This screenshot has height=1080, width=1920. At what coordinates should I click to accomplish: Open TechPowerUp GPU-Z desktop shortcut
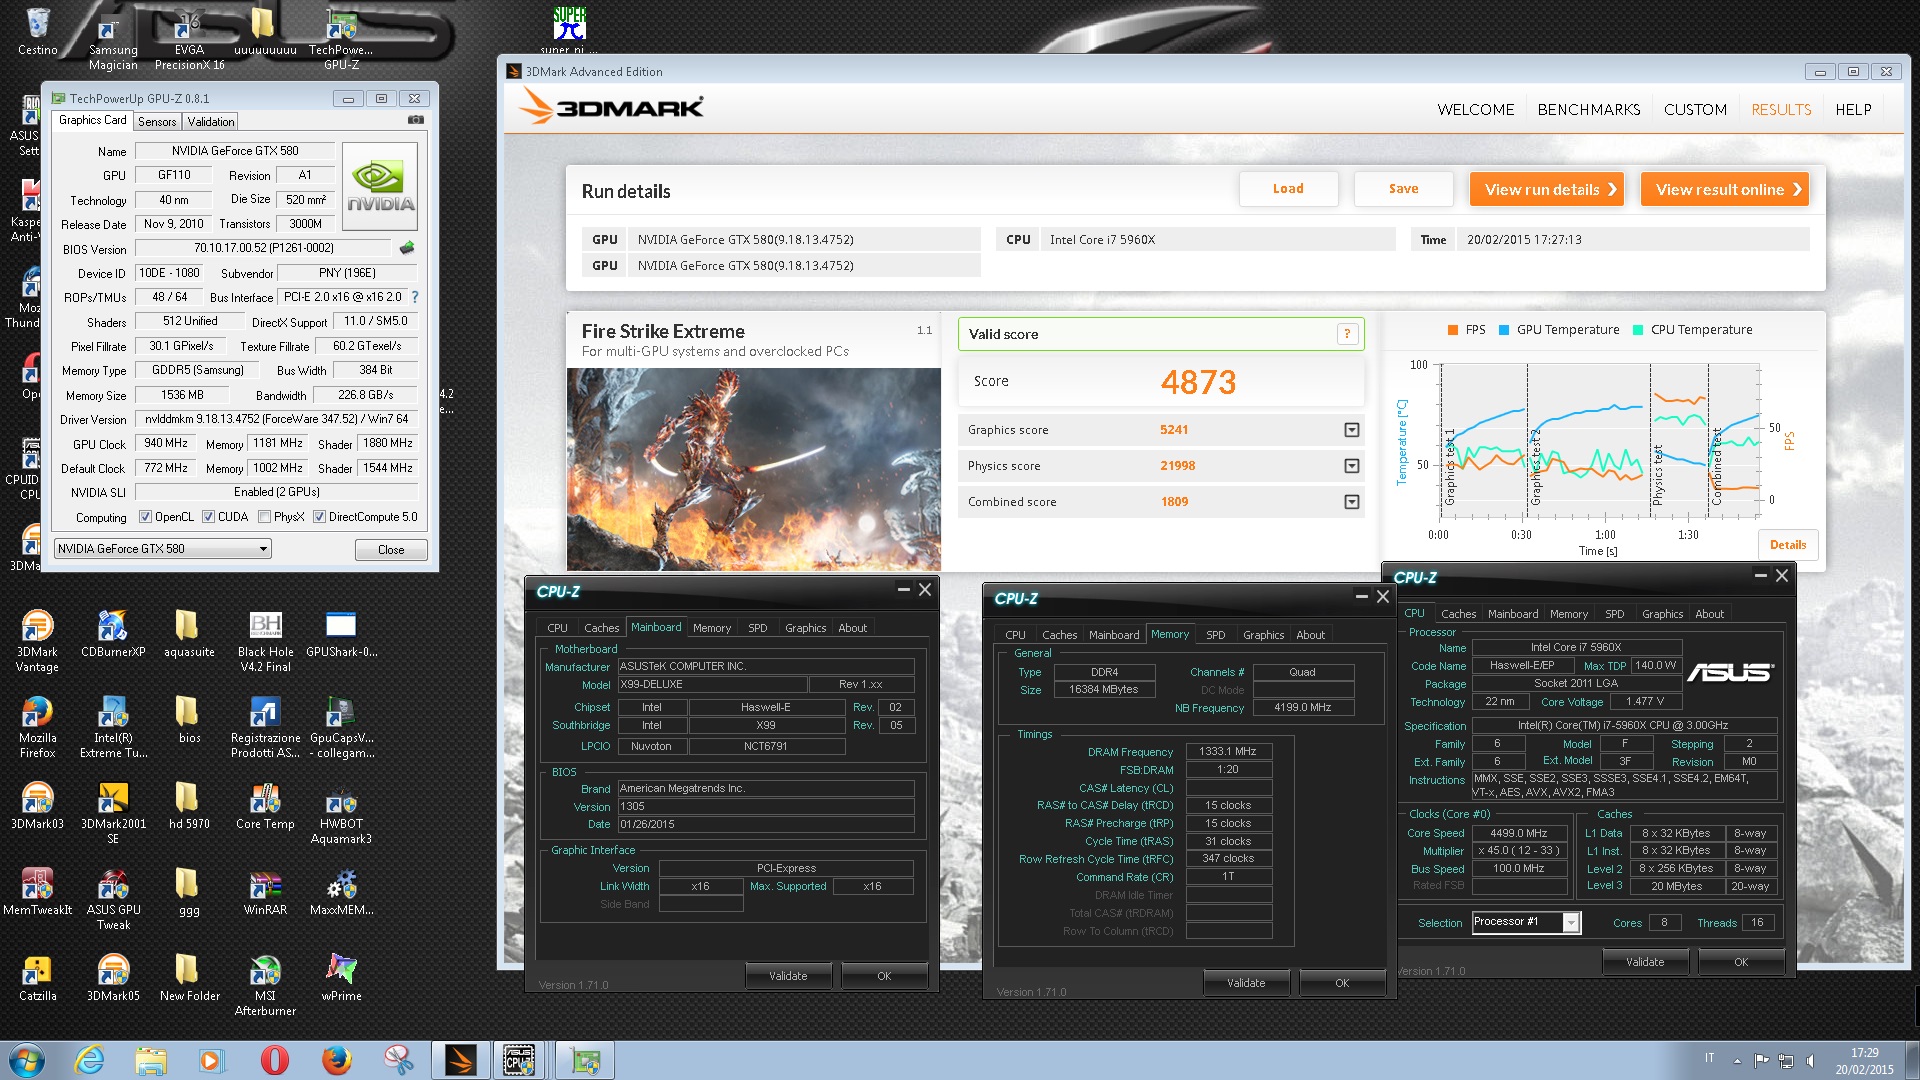(341, 40)
